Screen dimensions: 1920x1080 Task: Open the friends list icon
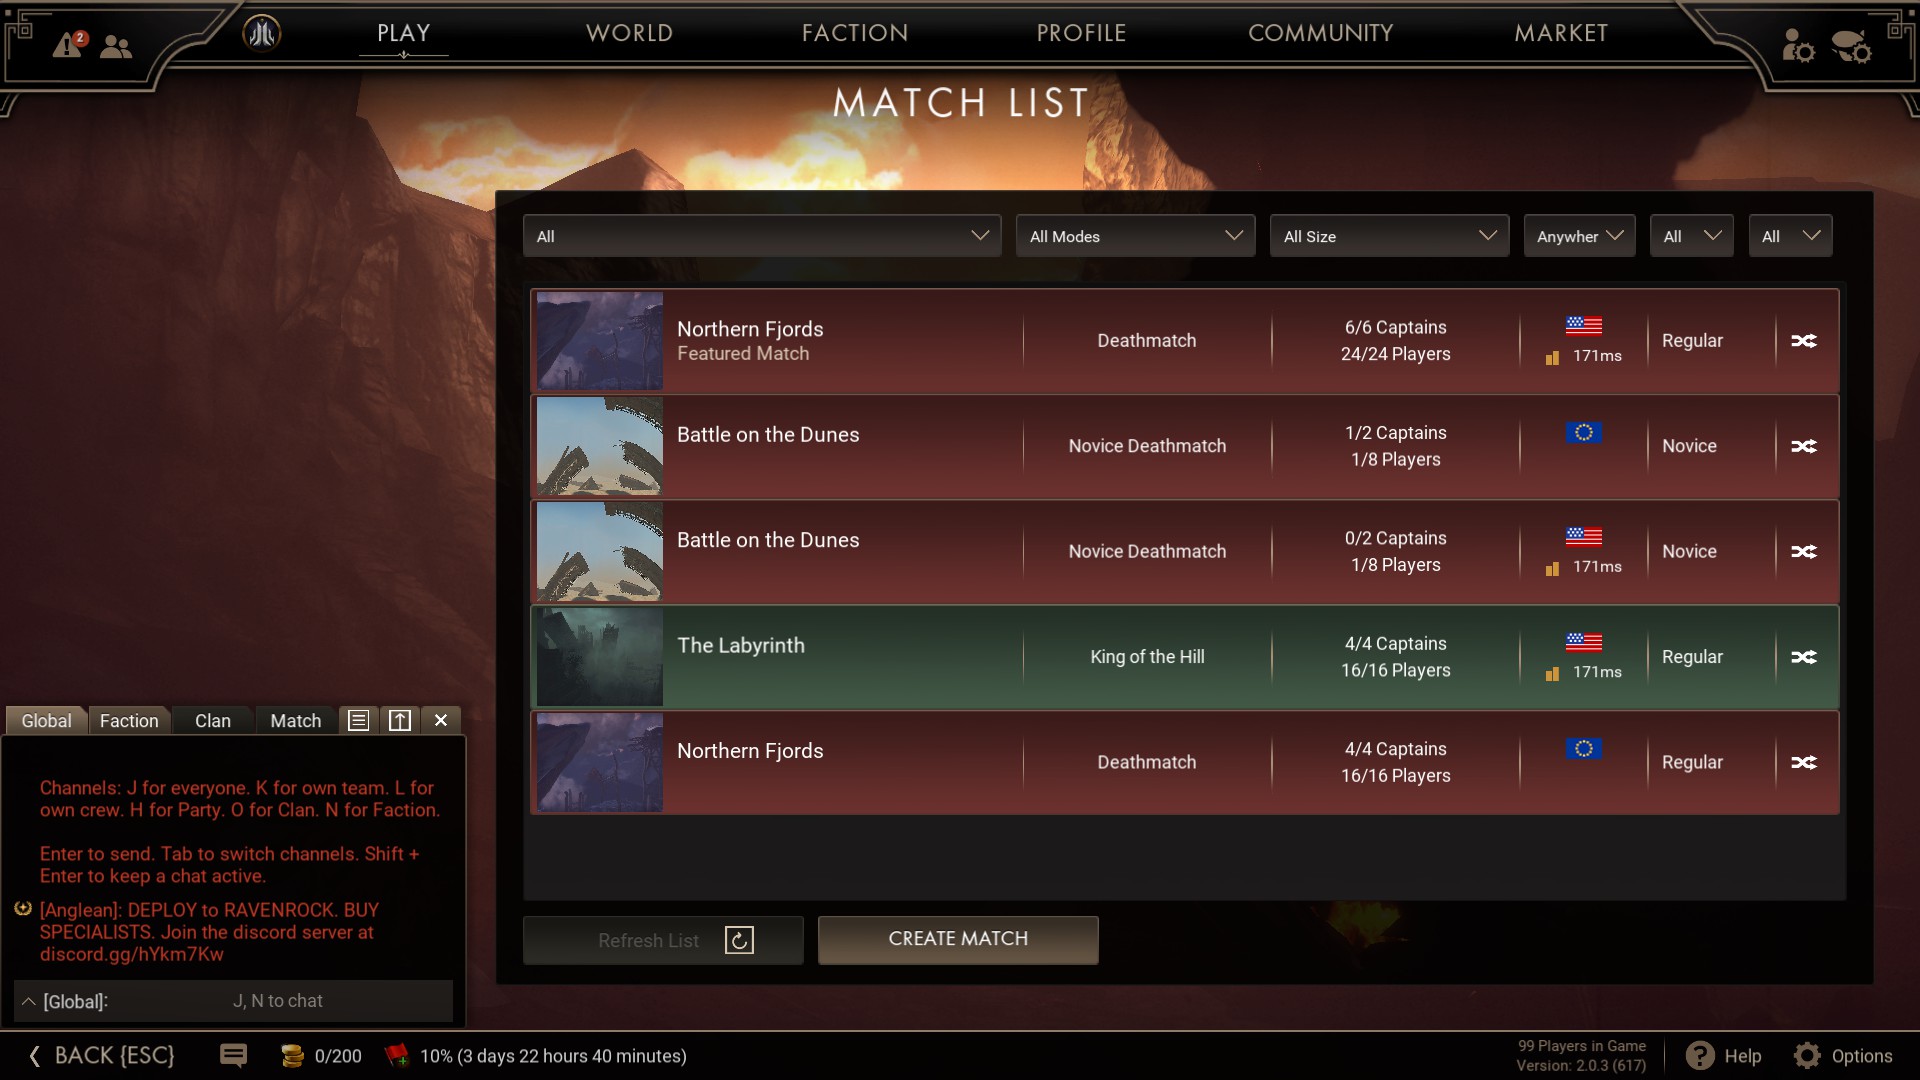(x=116, y=46)
